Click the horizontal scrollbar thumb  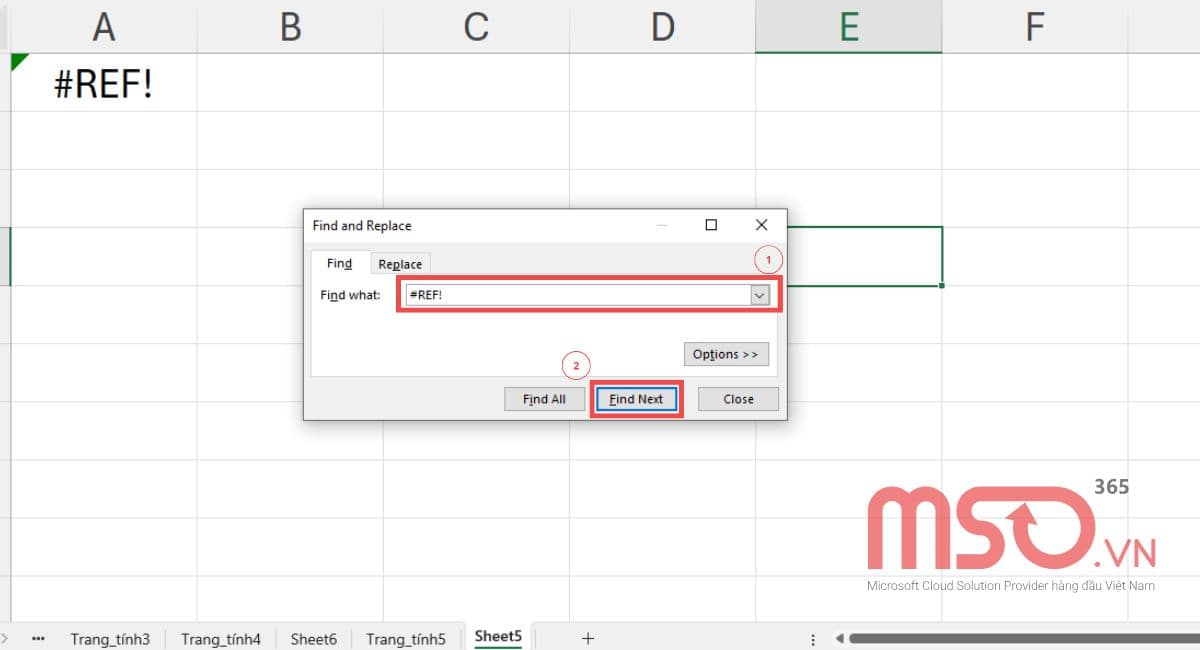tap(1024, 638)
